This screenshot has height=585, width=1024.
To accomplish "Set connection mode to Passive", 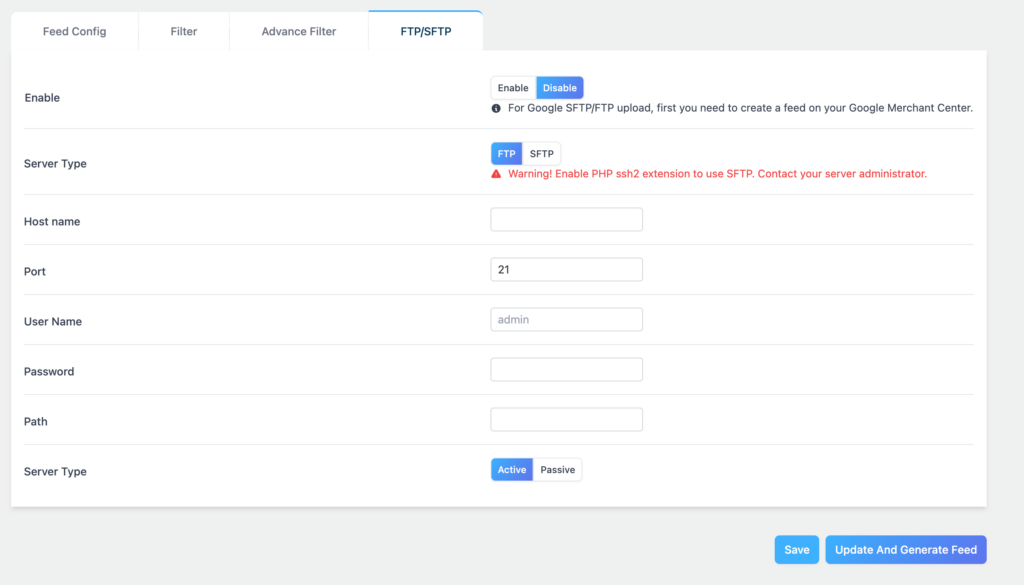I will pos(557,470).
